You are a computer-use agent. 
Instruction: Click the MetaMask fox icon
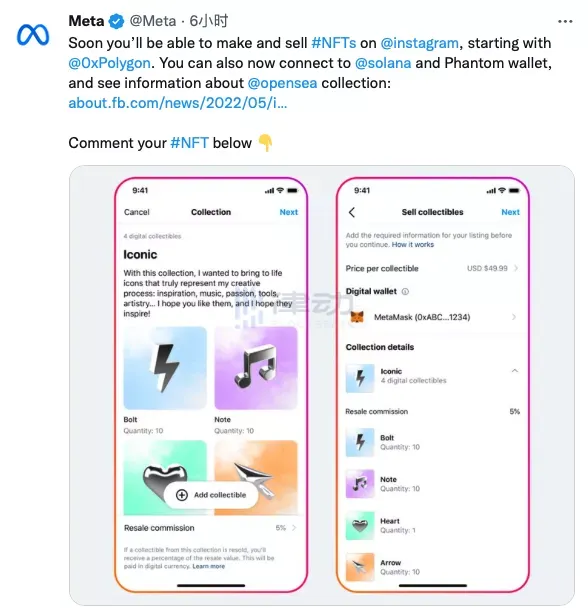tap(357, 317)
